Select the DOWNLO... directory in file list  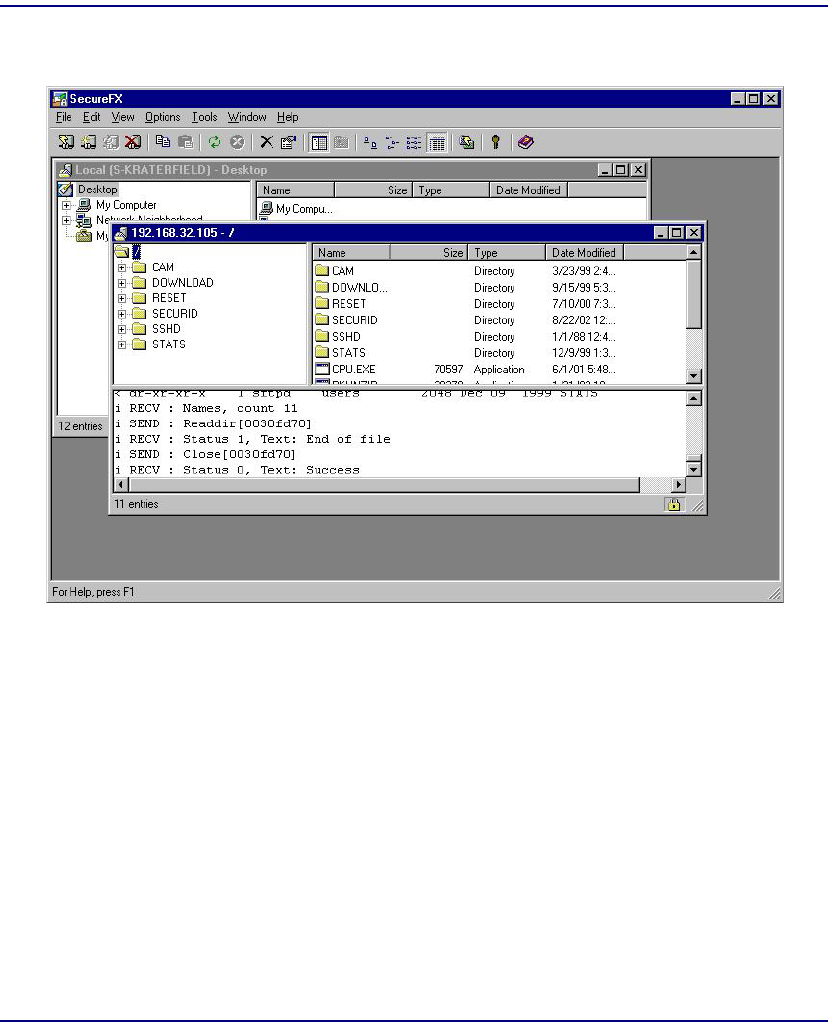point(352,287)
